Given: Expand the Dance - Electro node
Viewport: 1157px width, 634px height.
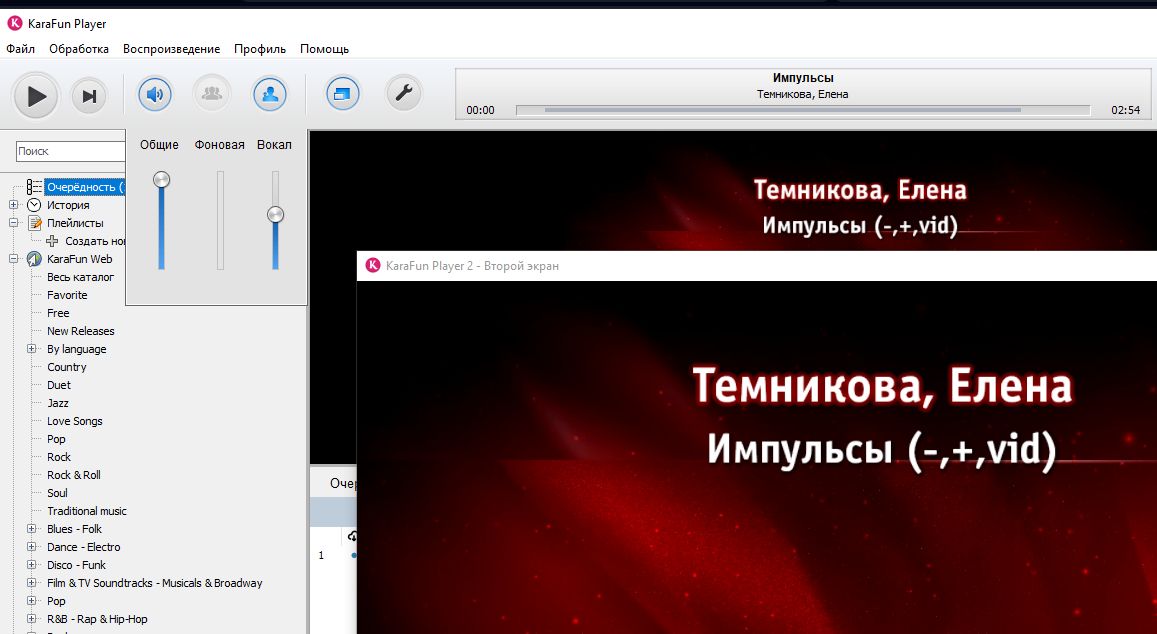Looking at the screenshot, I should point(32,547).
